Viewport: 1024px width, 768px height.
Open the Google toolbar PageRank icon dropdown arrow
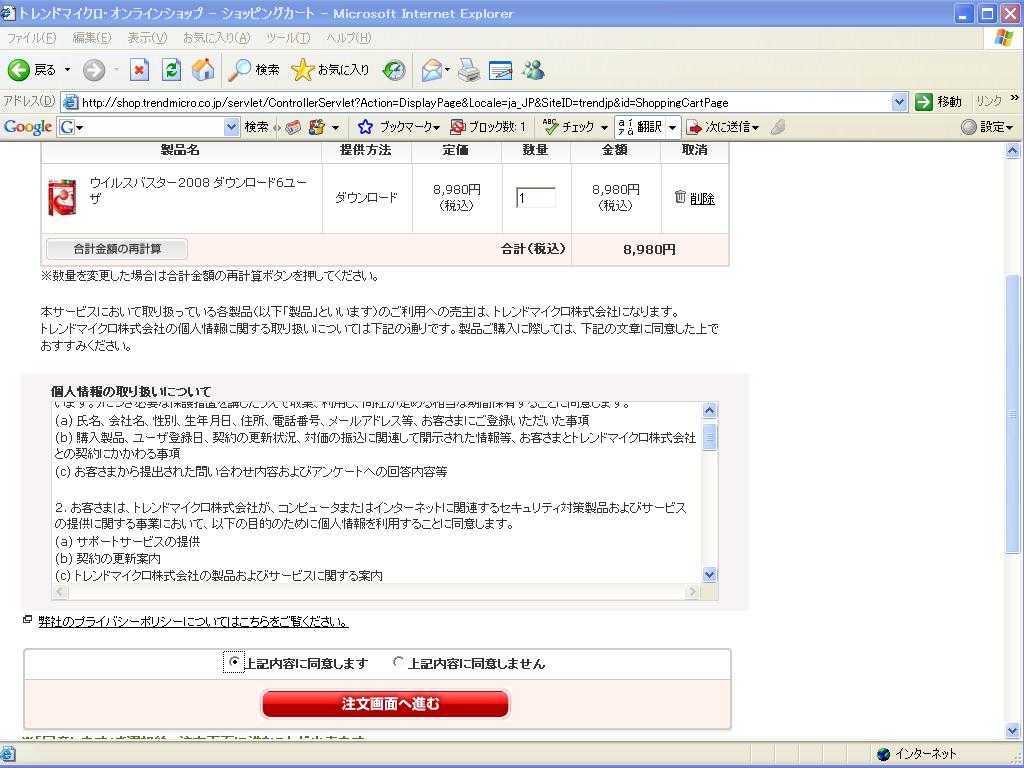(335, 127)
